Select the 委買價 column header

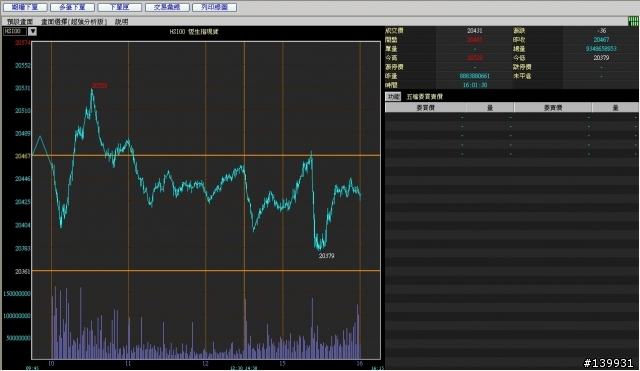tap(425, 107)
